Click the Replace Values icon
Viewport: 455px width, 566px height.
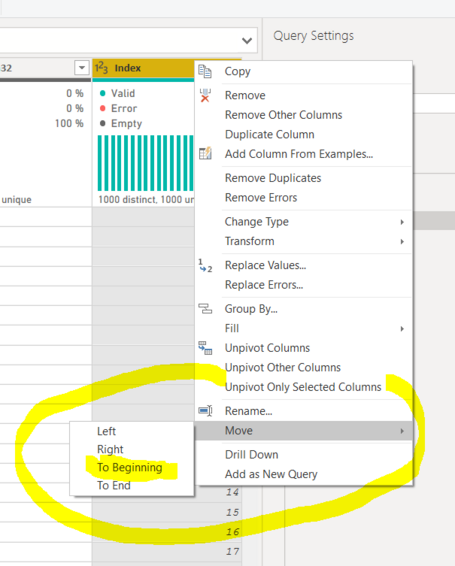click(205, 266)
